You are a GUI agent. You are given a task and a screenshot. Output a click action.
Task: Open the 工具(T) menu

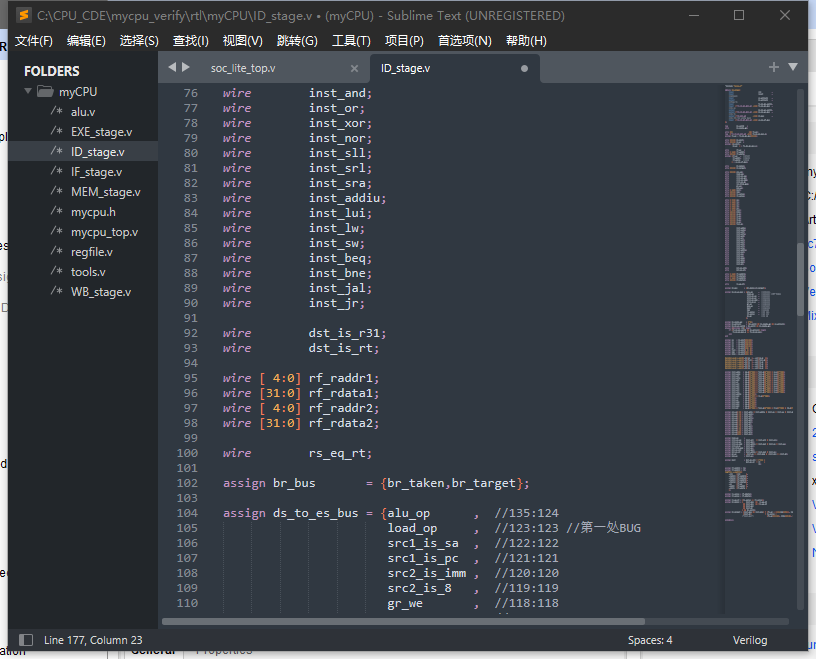[x=351, y=41]
